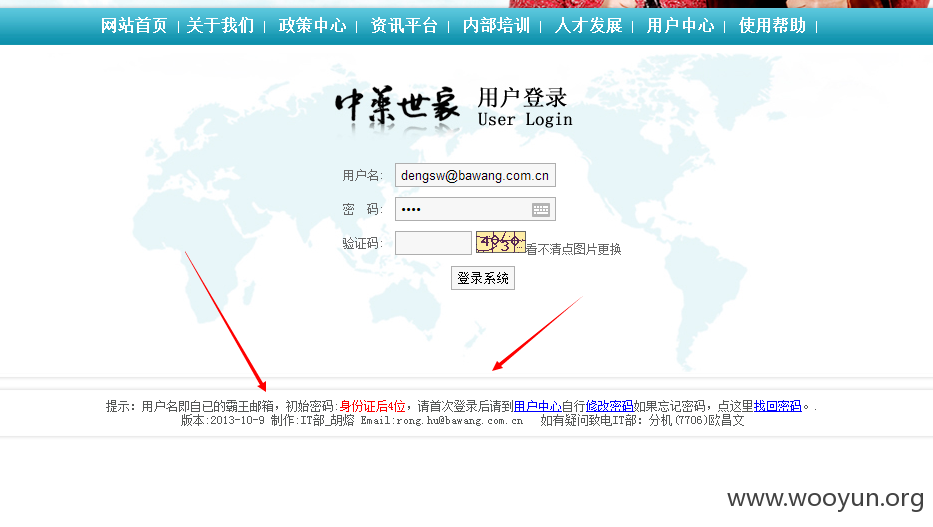Follow the blue 用户中心 link in the hint
This screenshot has height=527, width=933.
(x=537, y=406)
